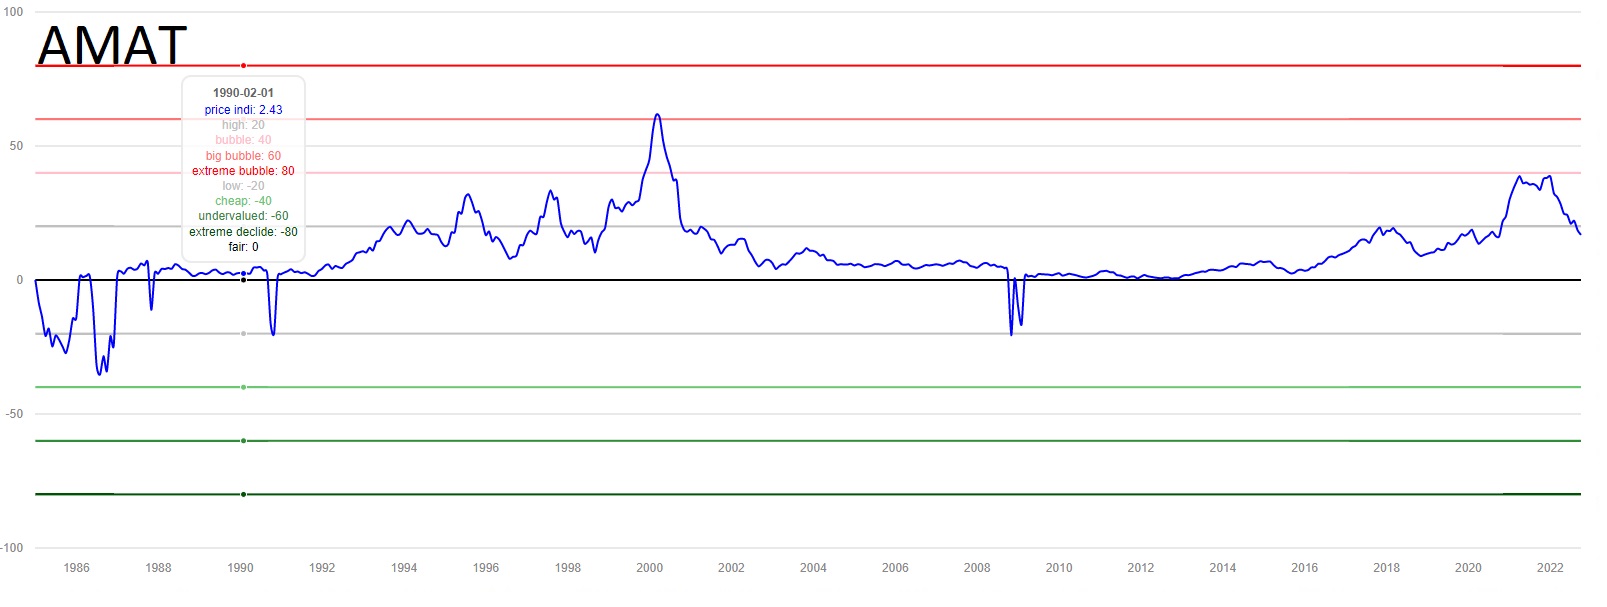Click the light green cheap-line marker dot at 1990
Image resolution: width=1607 pixels, height=607 pixels.
click(x=243, y=387)
